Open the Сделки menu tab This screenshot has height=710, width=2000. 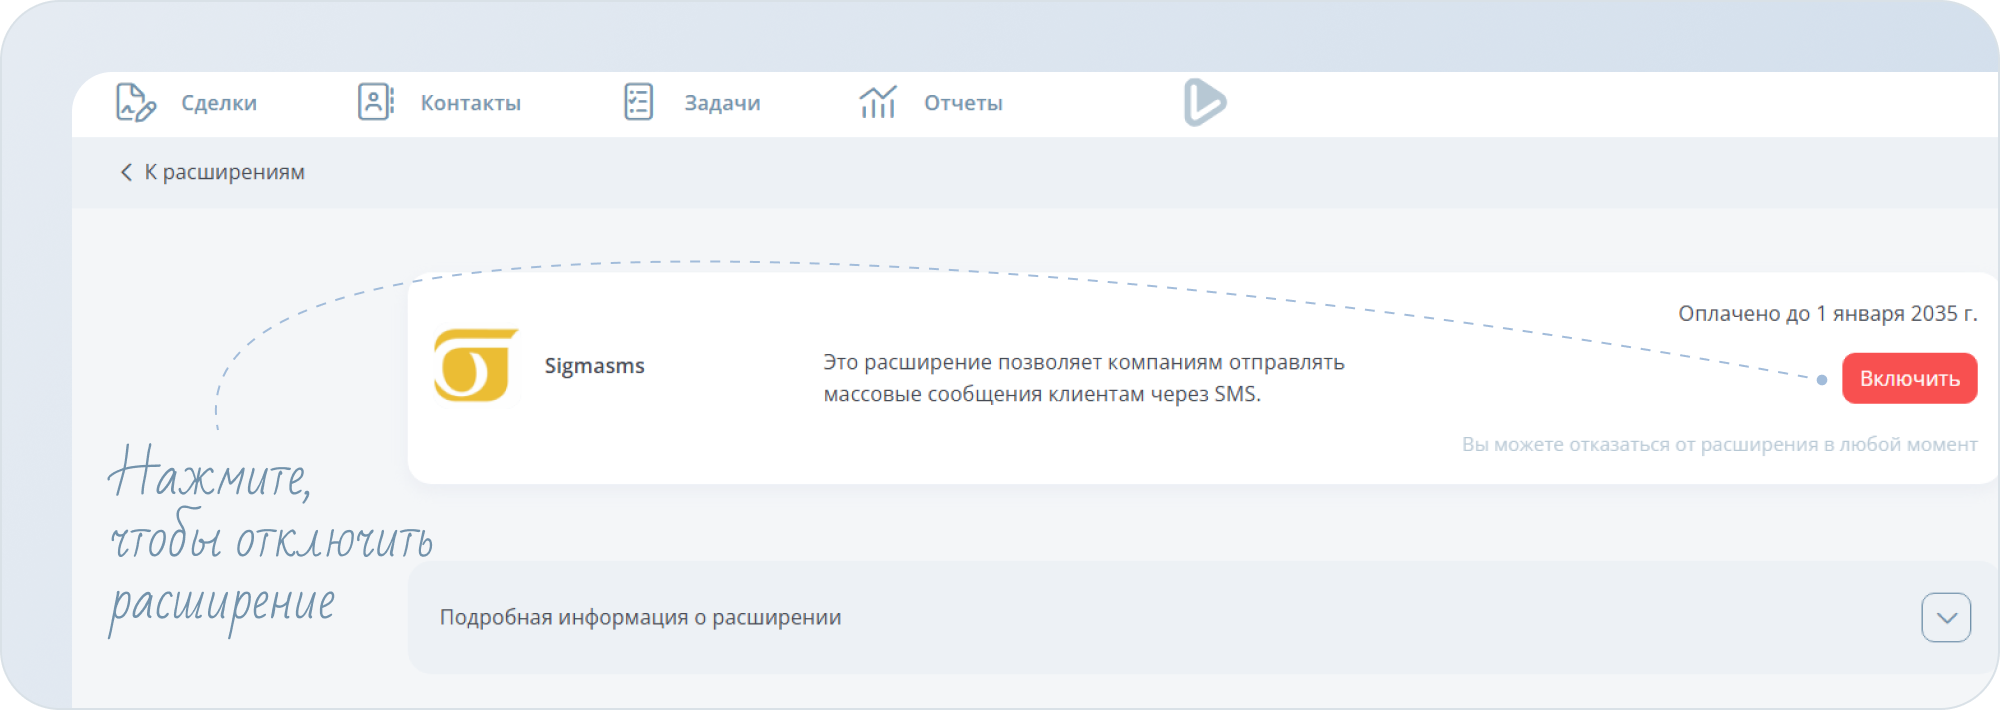[219, 103]
